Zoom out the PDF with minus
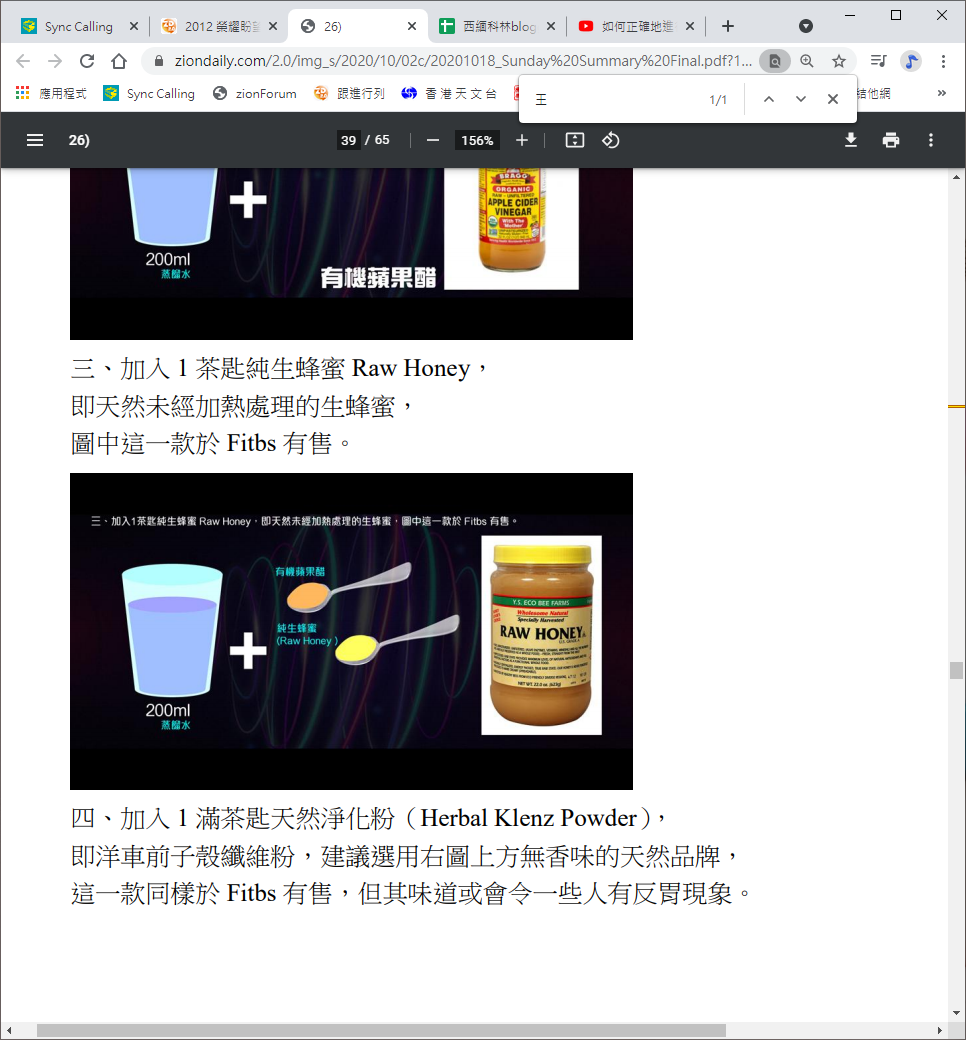Screen dimensions: 966x1040 coord(433,140)
